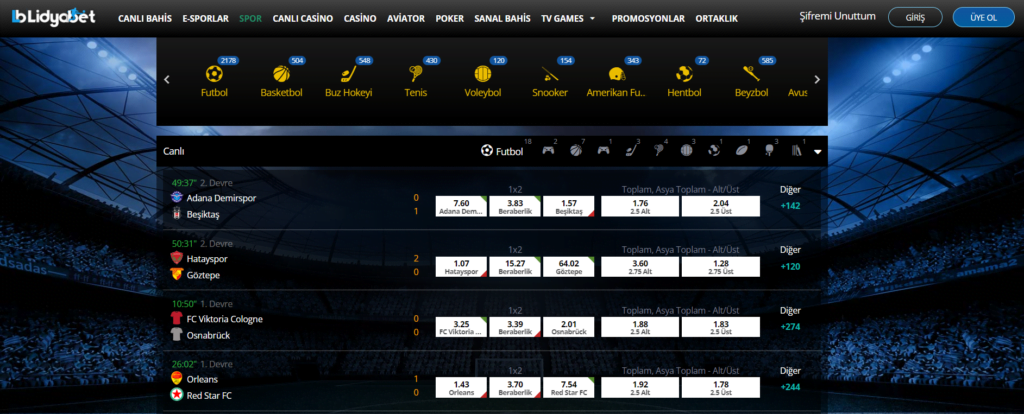Open +120 more markets for Hatayspor match
The image size is (1024, 414).
pyautogui.click(x=790, y=266)
